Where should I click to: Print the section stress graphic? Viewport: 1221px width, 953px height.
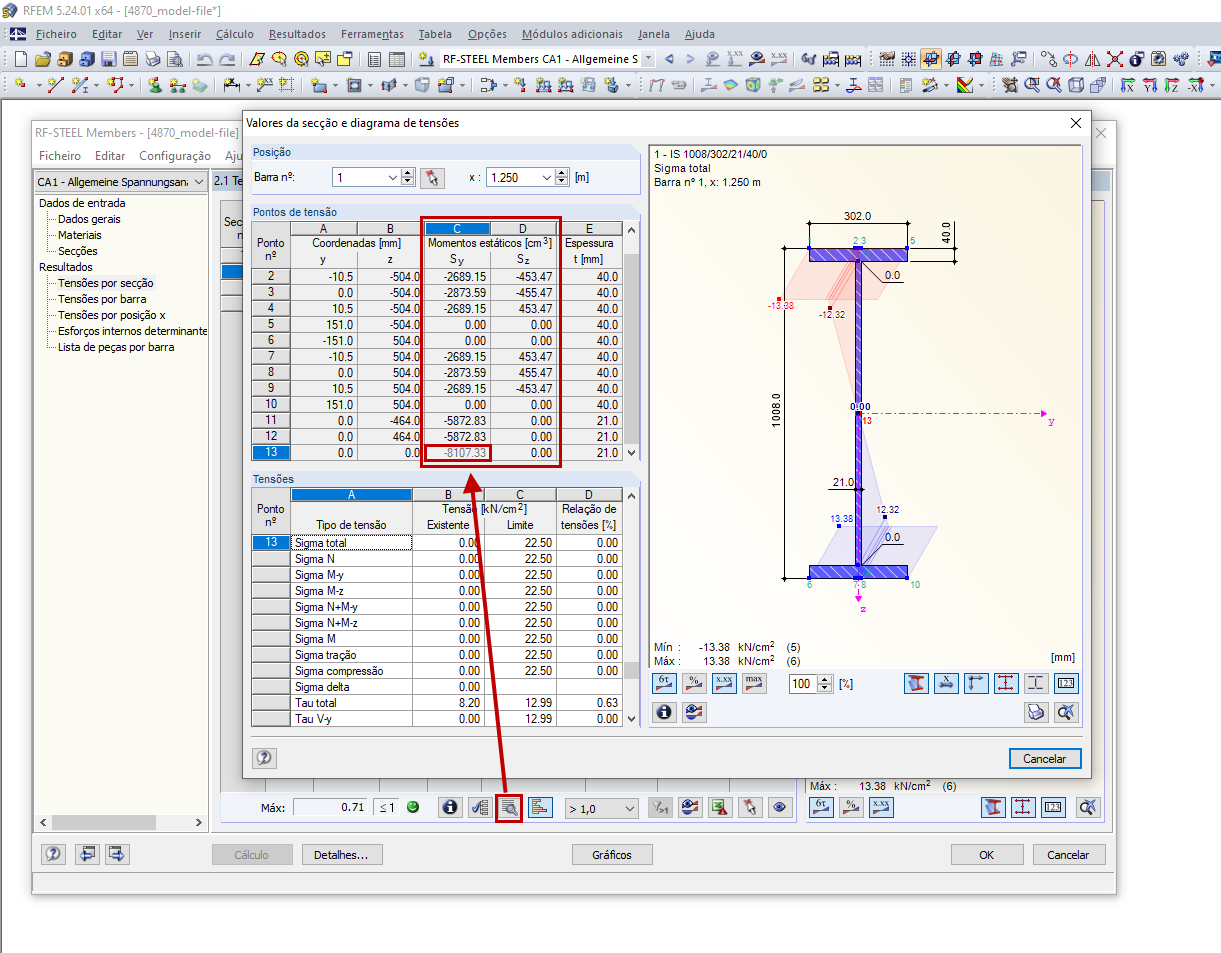point(1037,711)
